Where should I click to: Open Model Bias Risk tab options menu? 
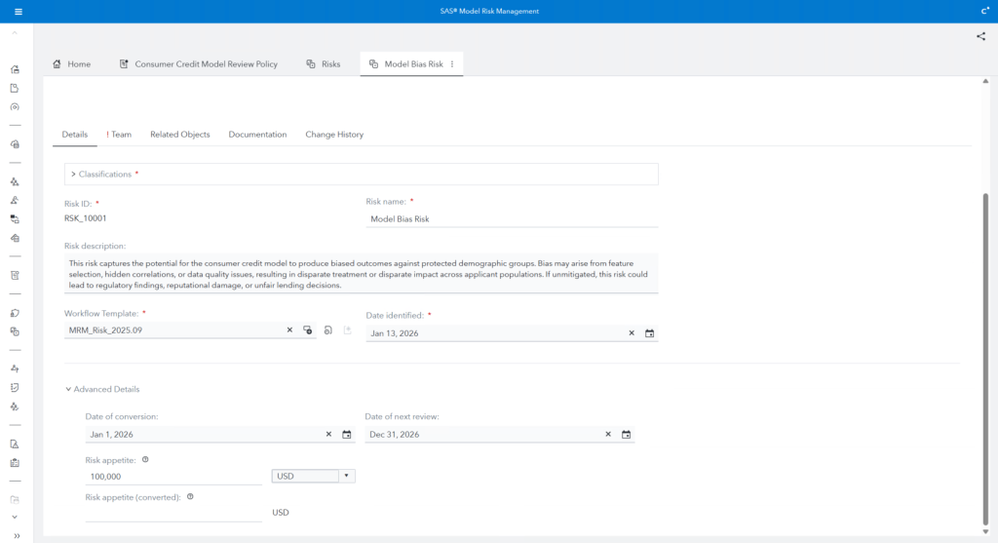pos(452,64)
